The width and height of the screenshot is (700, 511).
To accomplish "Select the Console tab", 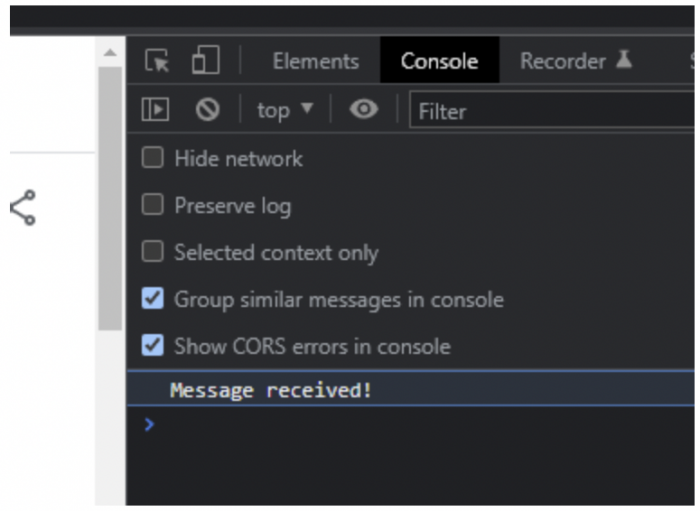I will point(439,61).
